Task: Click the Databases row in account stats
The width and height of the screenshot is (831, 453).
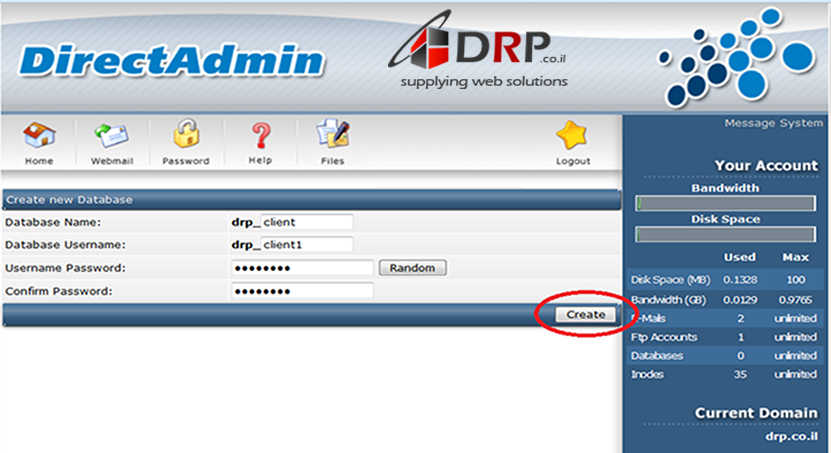Action: click(726, 356)
